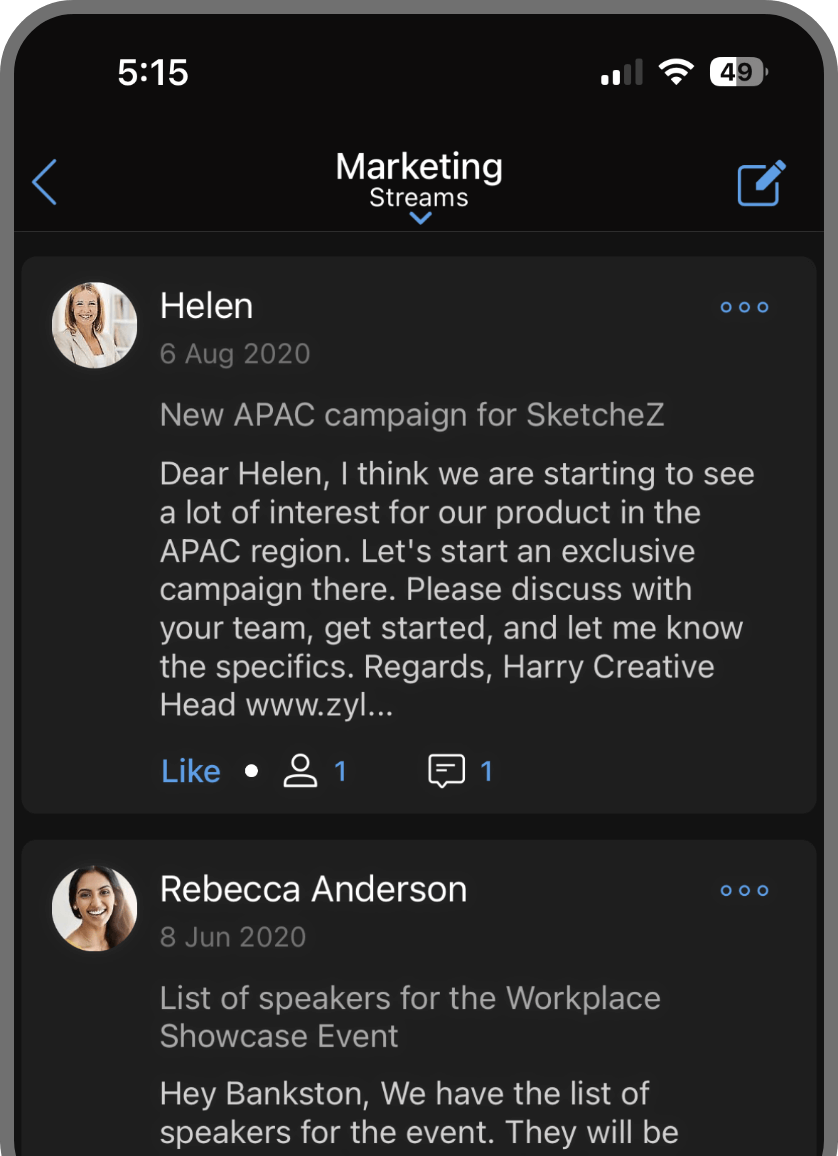Like Helen's APAC campaign post
838x1156 pixels.
point(190,770)
